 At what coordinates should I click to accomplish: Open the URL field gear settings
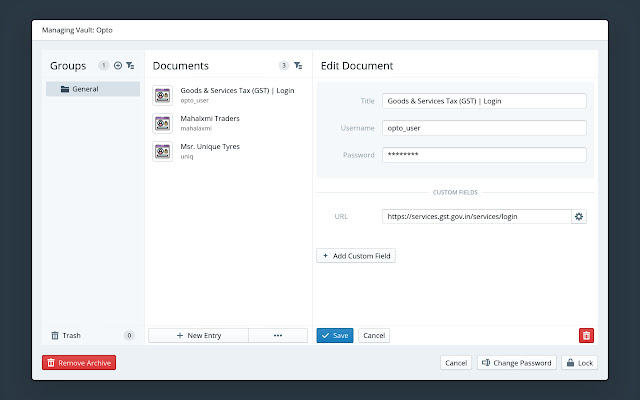point(578,216)
